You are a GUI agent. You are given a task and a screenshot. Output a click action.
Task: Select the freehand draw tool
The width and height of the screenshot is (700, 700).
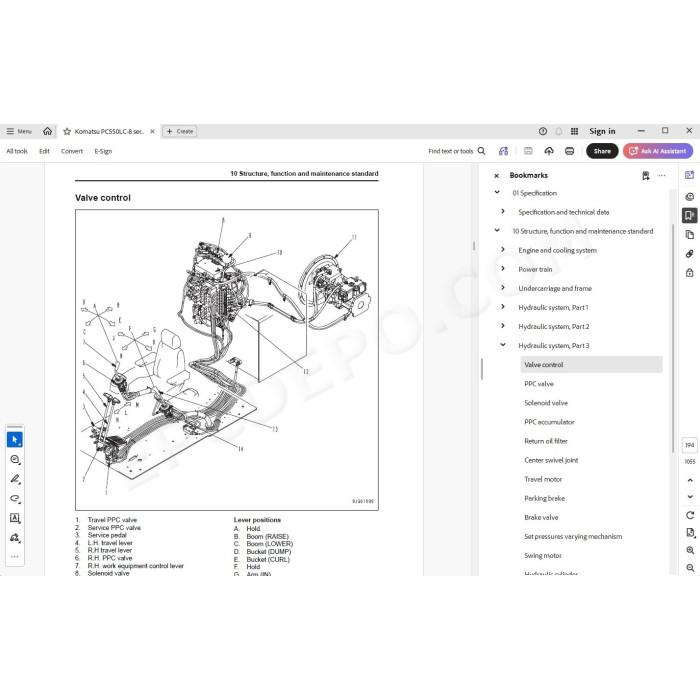click(x=15, y=499)
